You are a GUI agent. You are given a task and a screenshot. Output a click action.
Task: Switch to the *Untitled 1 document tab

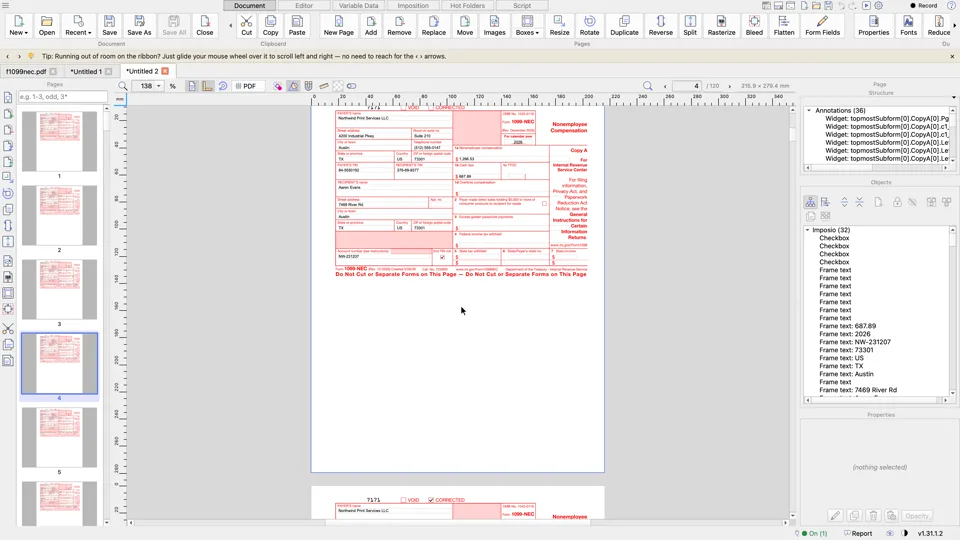click(x=86, y=72)
